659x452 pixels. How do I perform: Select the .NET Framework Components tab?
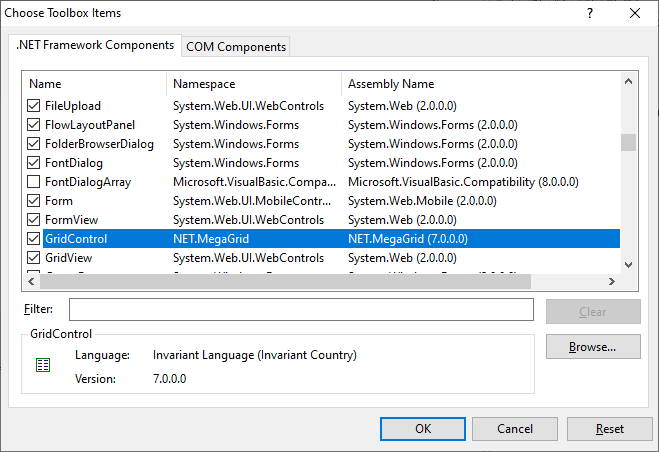[x=94, y=45]
